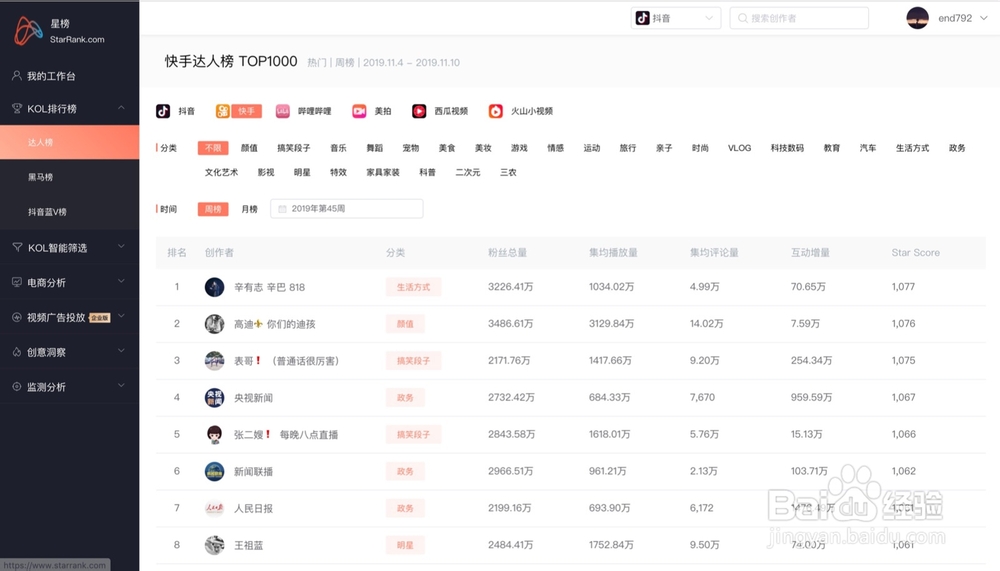Click the 粉丝总量 column header

pyautogui.click(x=507, y=253)
